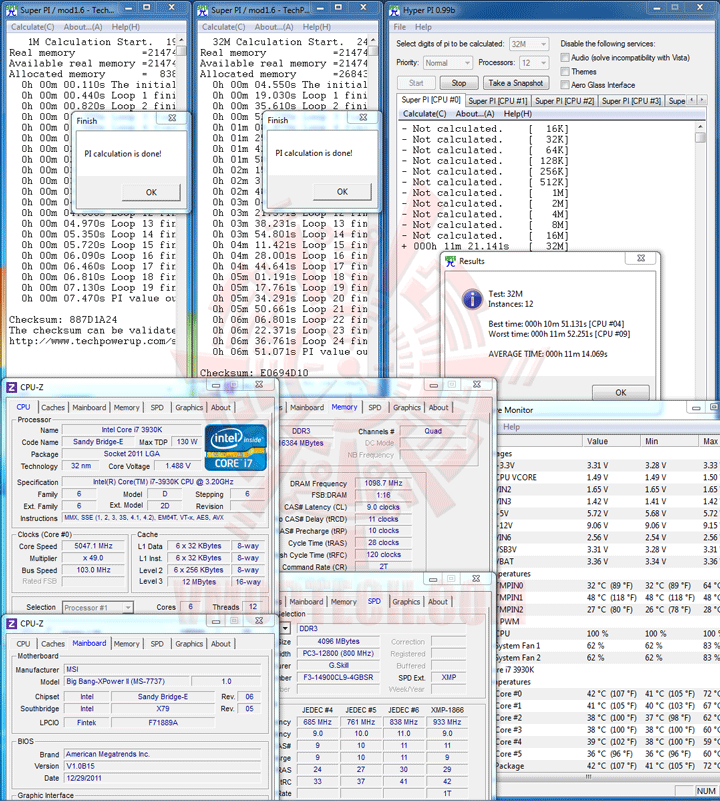
Task: Click the Hyper PI 0.99b title icon
Action: pyautogui.click(x=394, y=10)
